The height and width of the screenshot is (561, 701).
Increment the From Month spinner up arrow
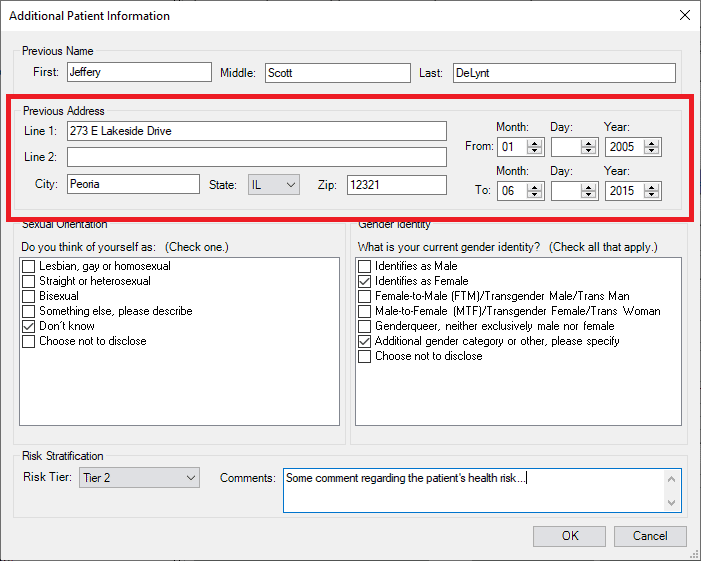click(535, 142)
